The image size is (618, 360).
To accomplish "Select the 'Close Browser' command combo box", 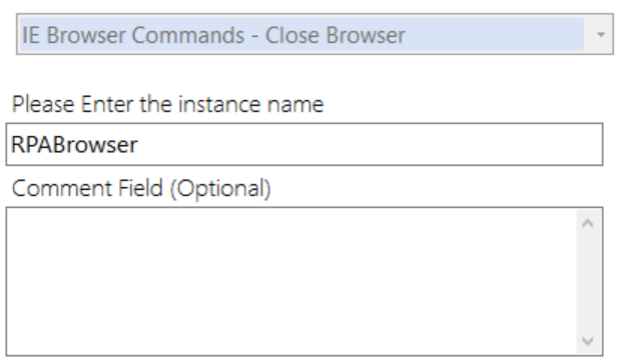I will pyautogui.click(x=315, y=34).
